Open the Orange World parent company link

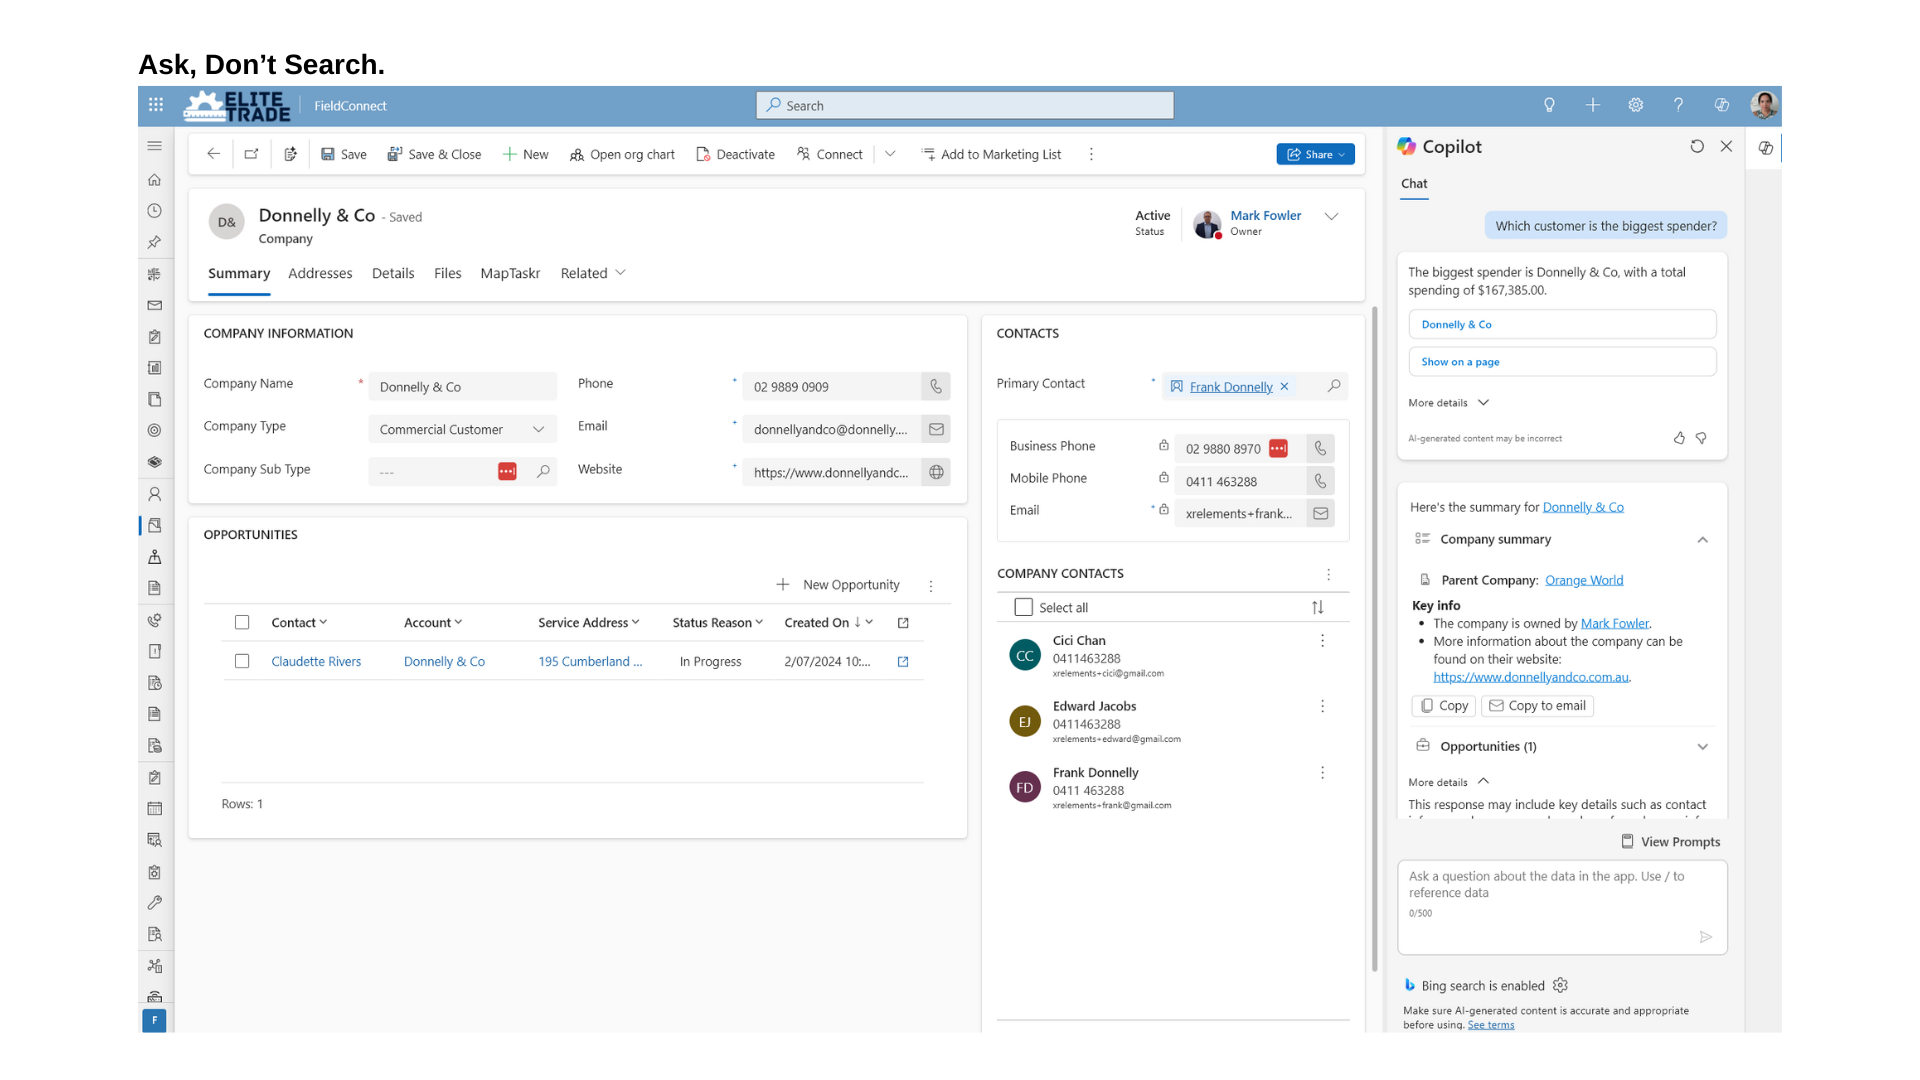[1584, 580]
